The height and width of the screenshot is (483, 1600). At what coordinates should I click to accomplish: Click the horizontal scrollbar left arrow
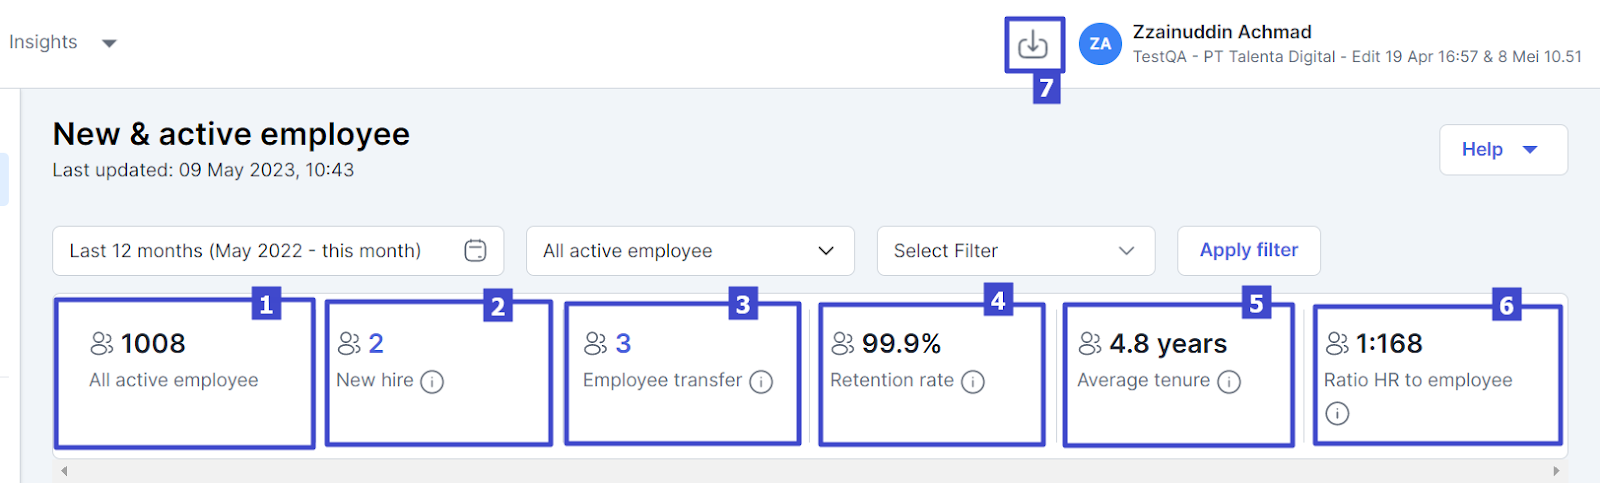click(x=64, y=471)
